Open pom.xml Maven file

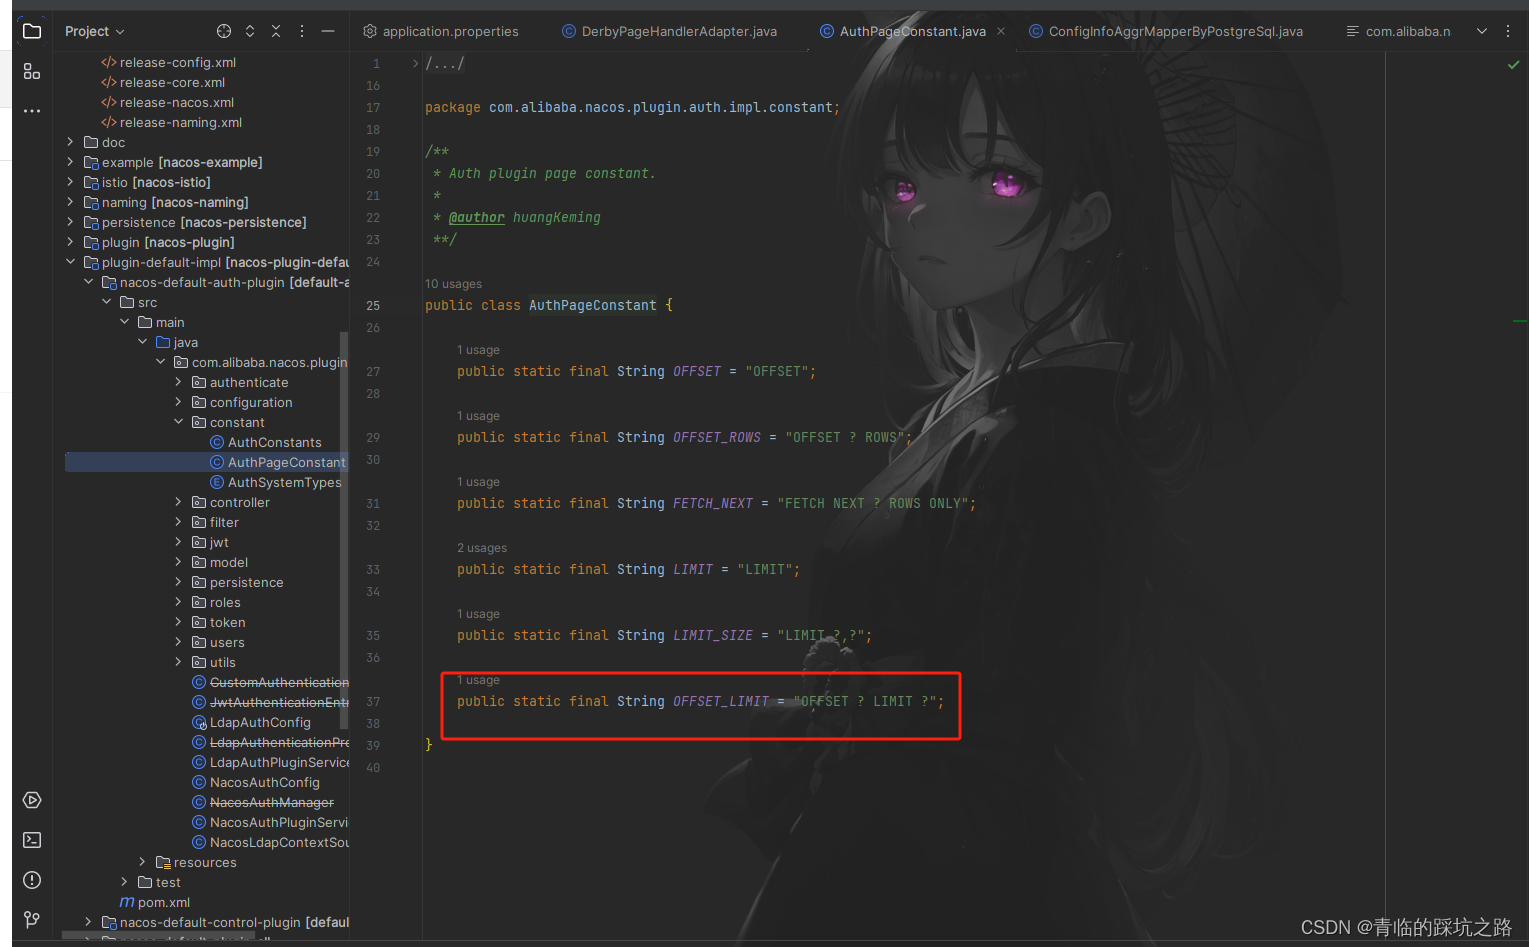[155, 902]
